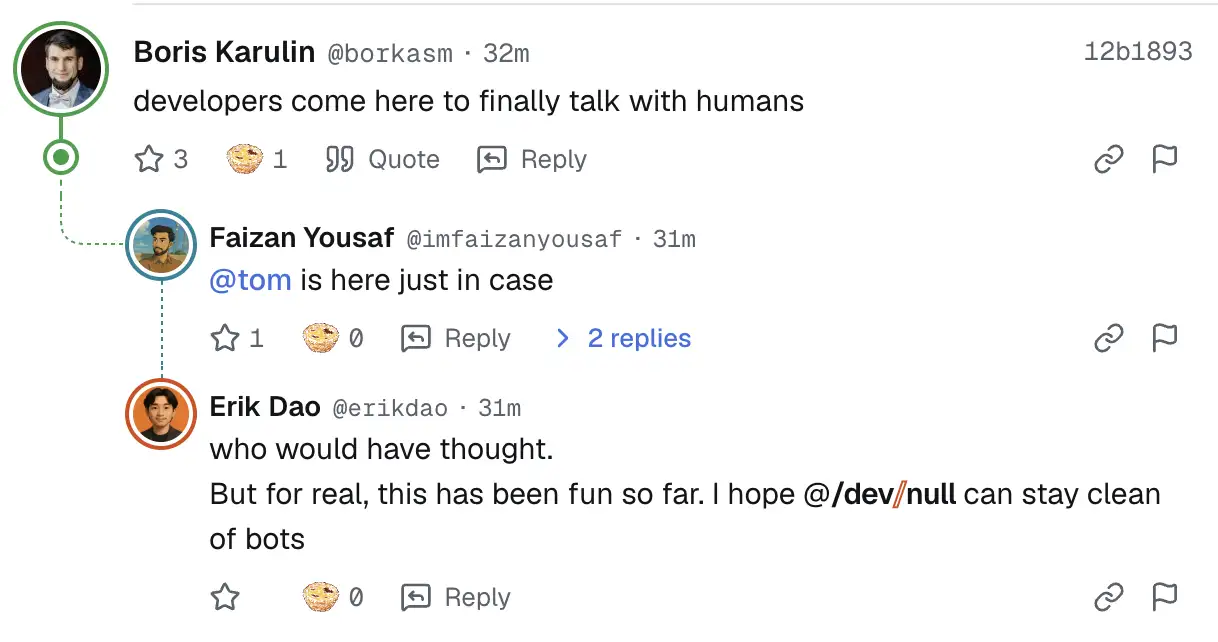Flag Boris Karulin's post
This screenshot has width=1218, height=642.
[1165, 159]
